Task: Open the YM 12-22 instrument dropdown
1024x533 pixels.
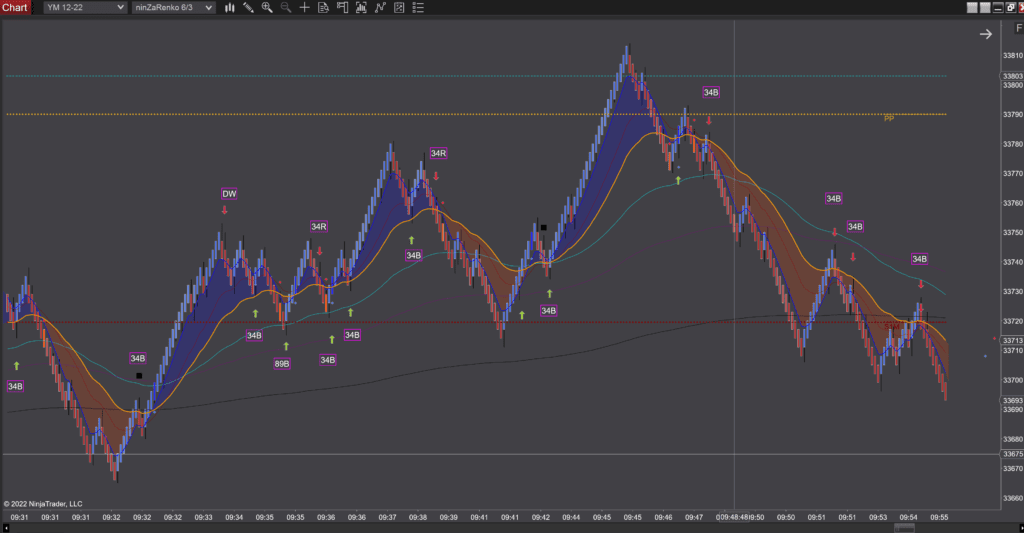Action: click(x=86, y=7)
